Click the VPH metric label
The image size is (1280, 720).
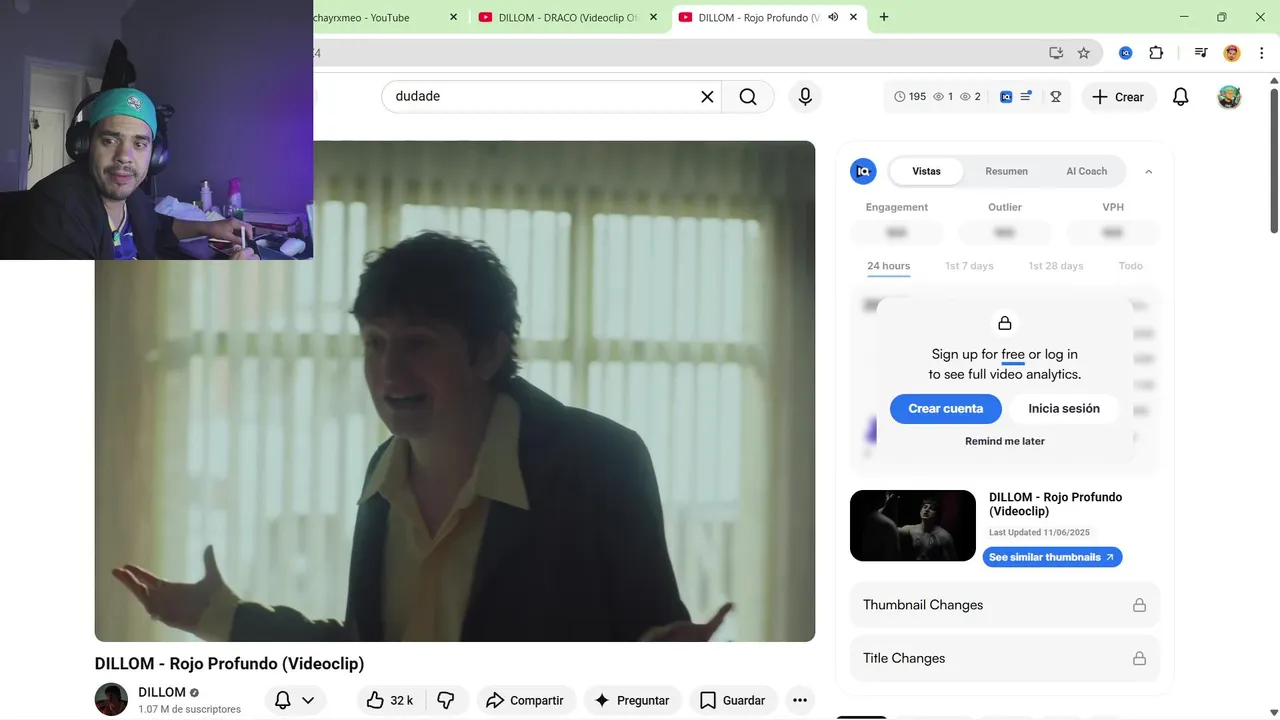coord(1113,207)
